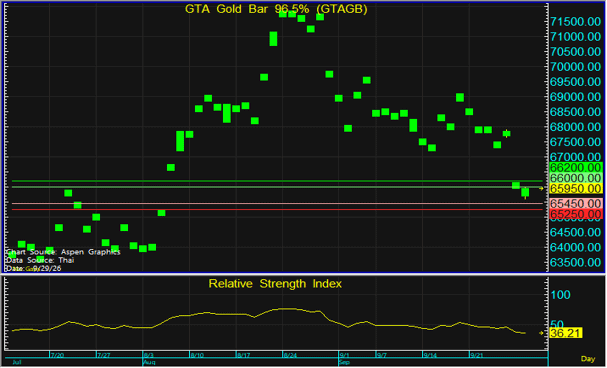Viewport: 607px width, 368px height.
Task: Select the 63500.00 price axis label
Action: (576, 263)
